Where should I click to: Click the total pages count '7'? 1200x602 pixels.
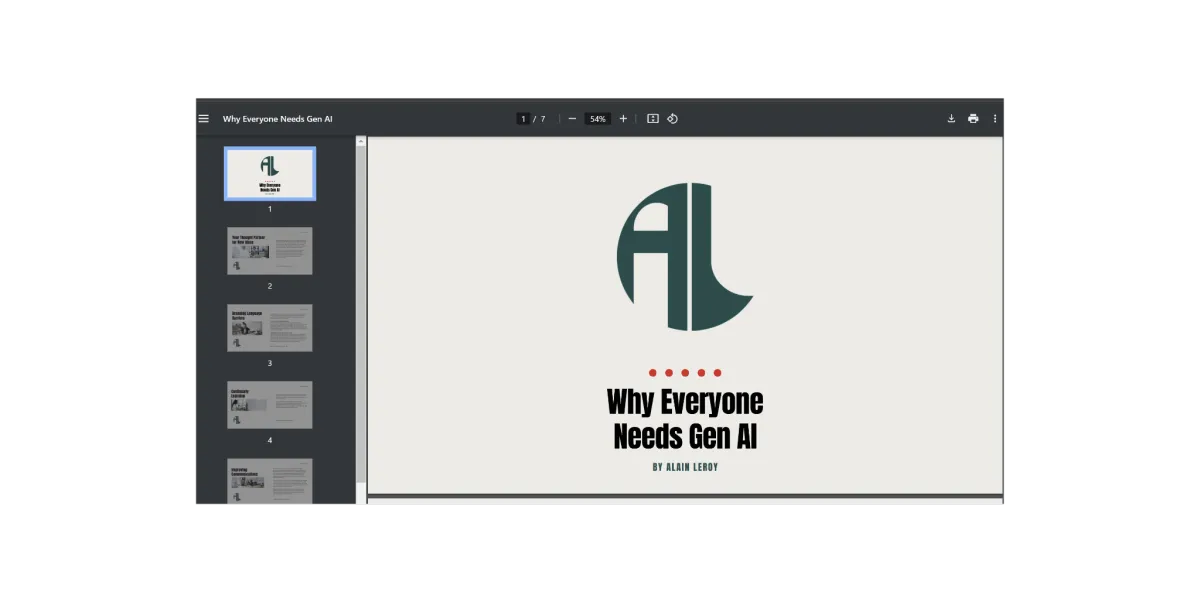(x=543, y=119)
